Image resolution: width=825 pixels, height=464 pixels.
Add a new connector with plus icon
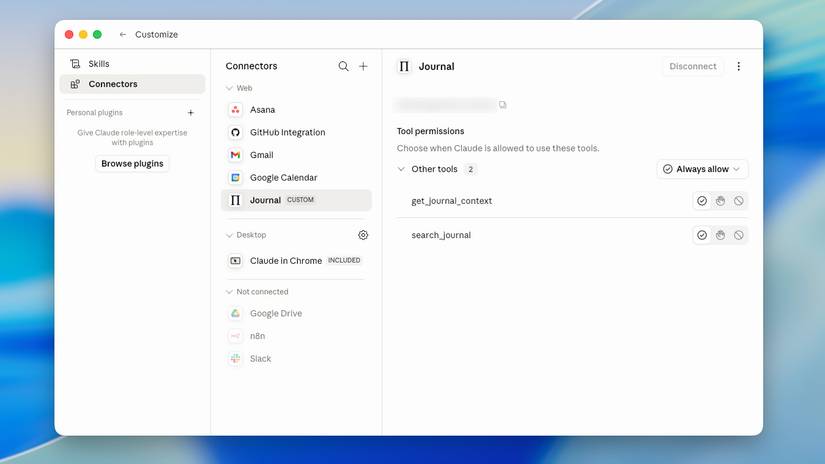[363, 66]
